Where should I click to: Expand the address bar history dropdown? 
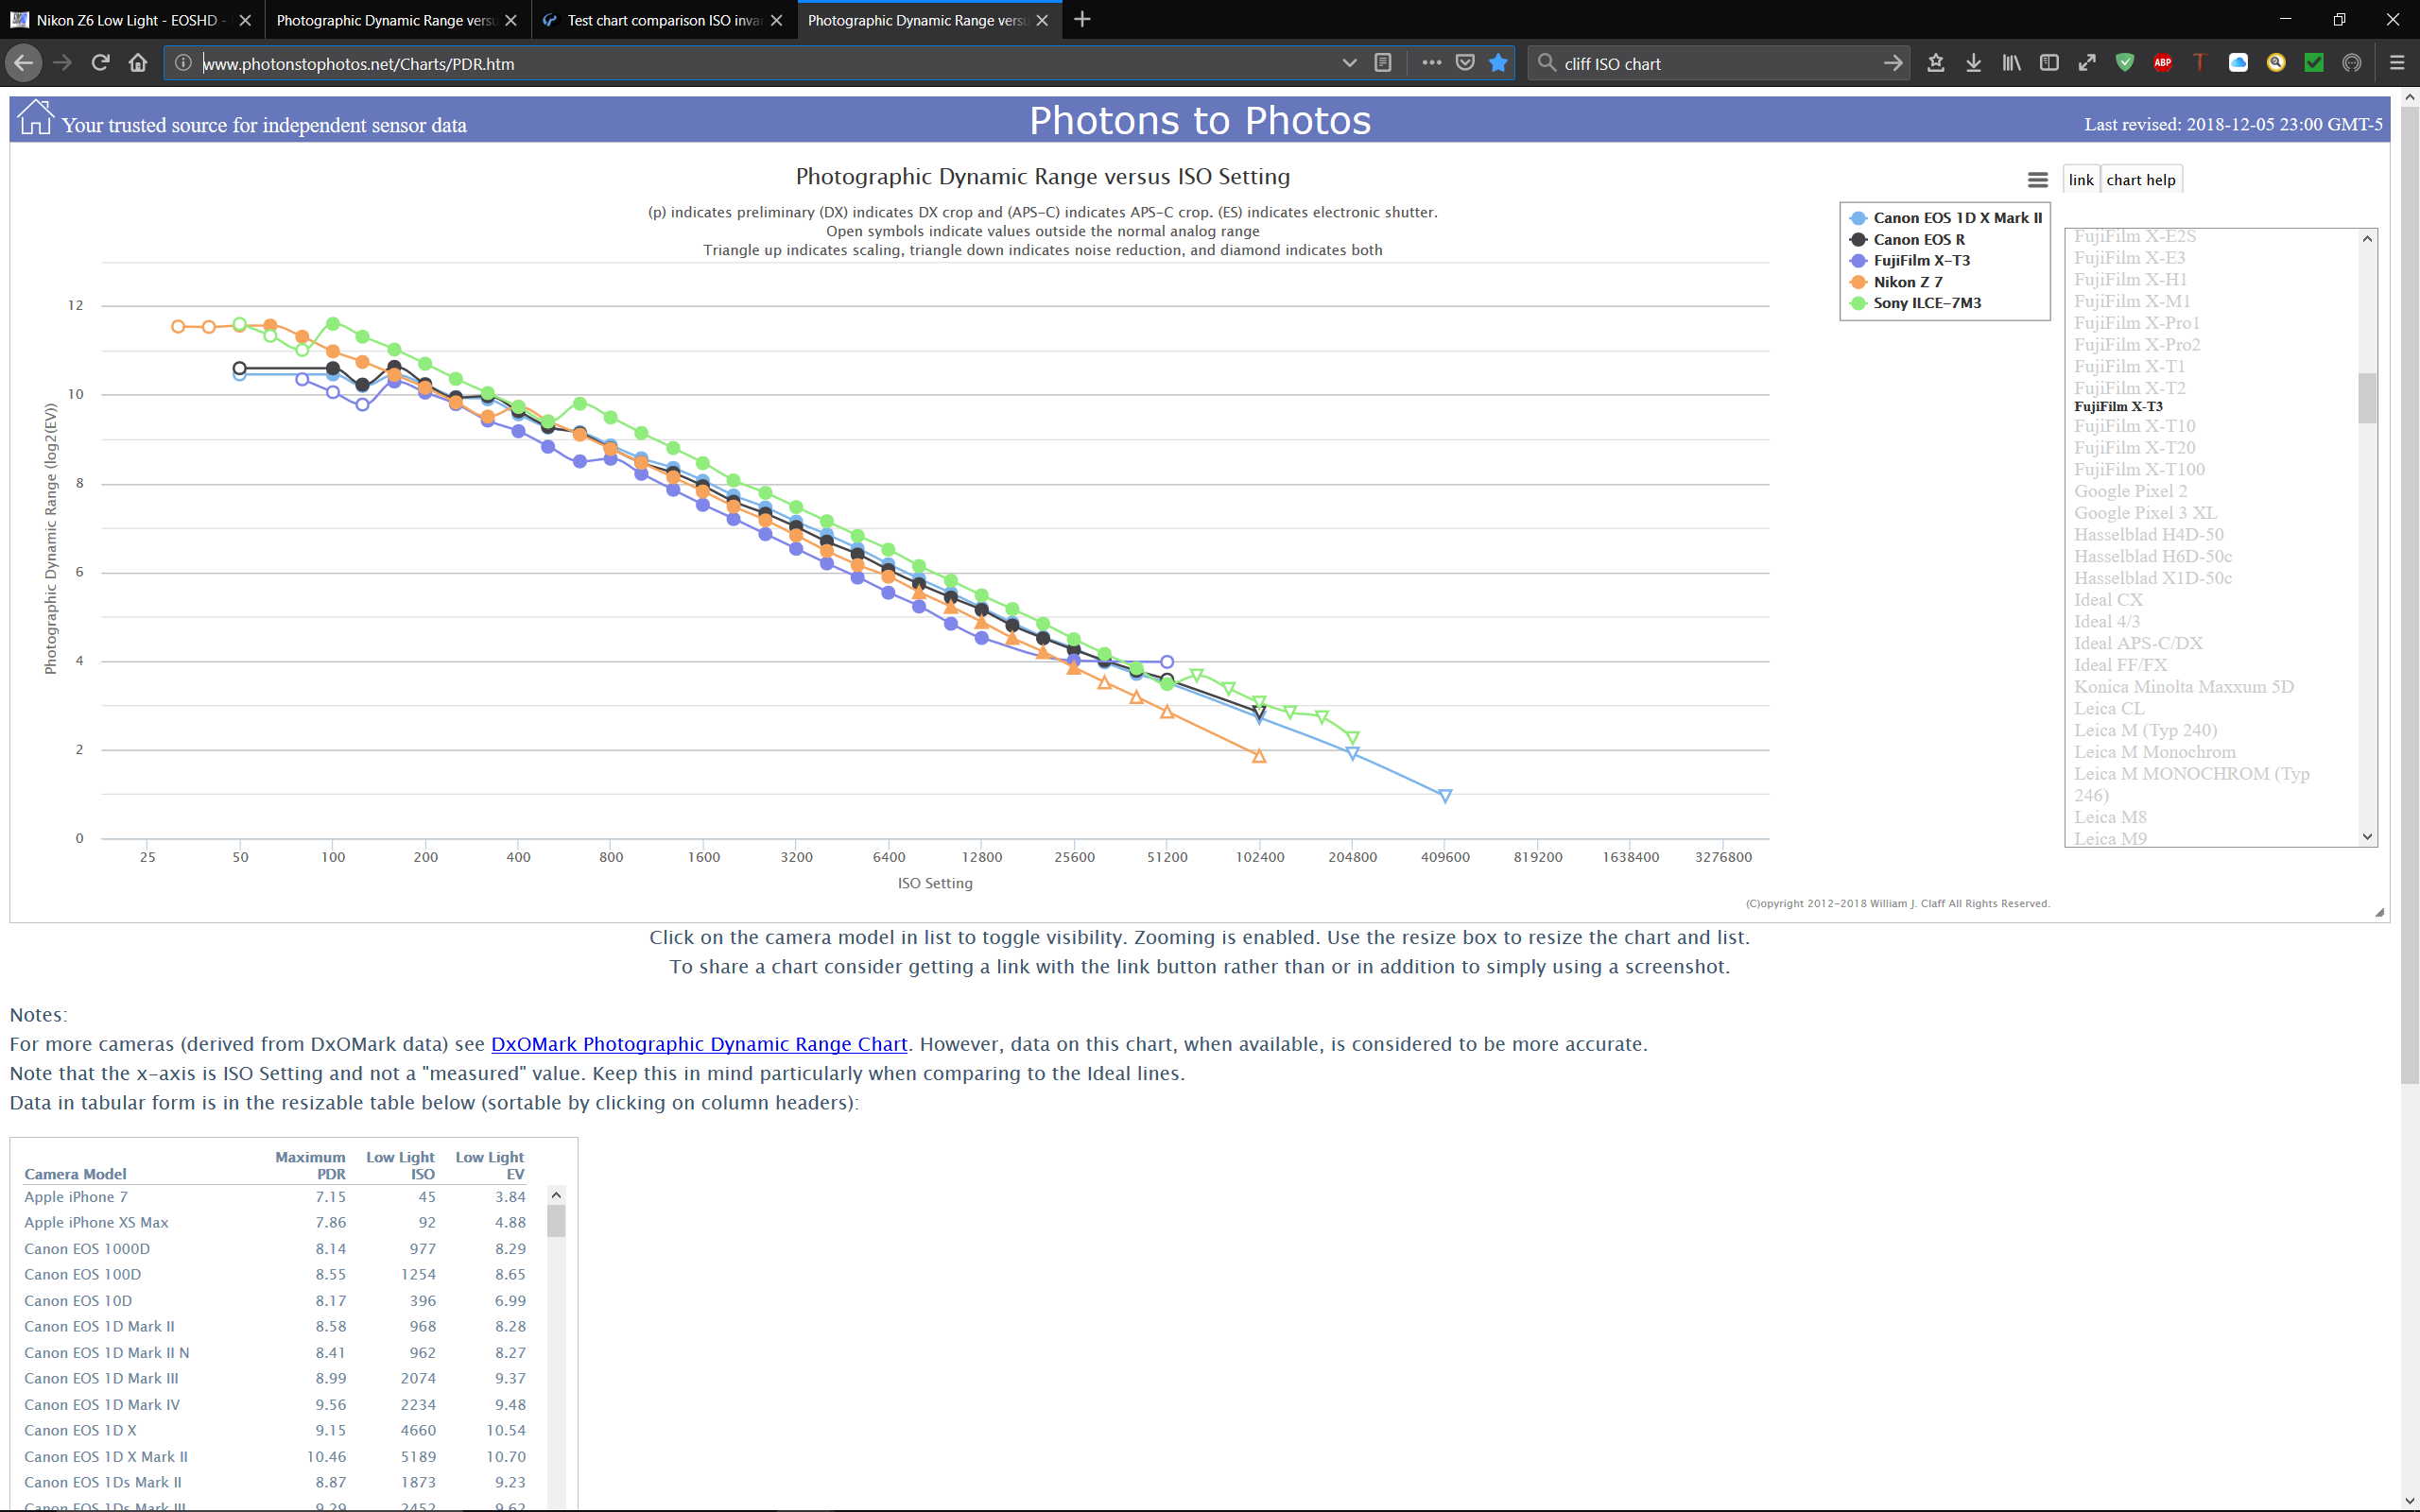pos(1349,63)
